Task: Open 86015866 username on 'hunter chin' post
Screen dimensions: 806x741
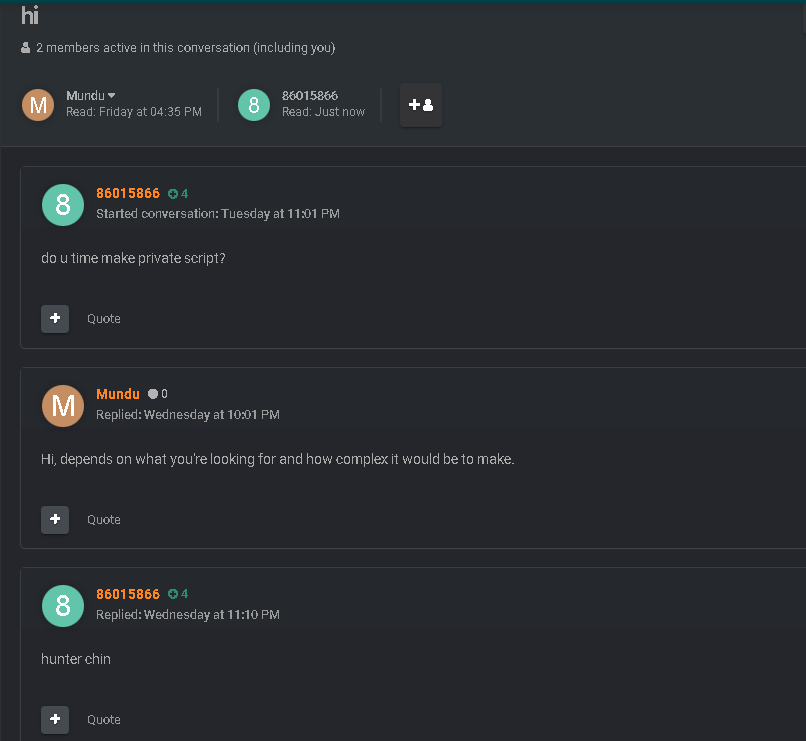Action: [128, 594]
